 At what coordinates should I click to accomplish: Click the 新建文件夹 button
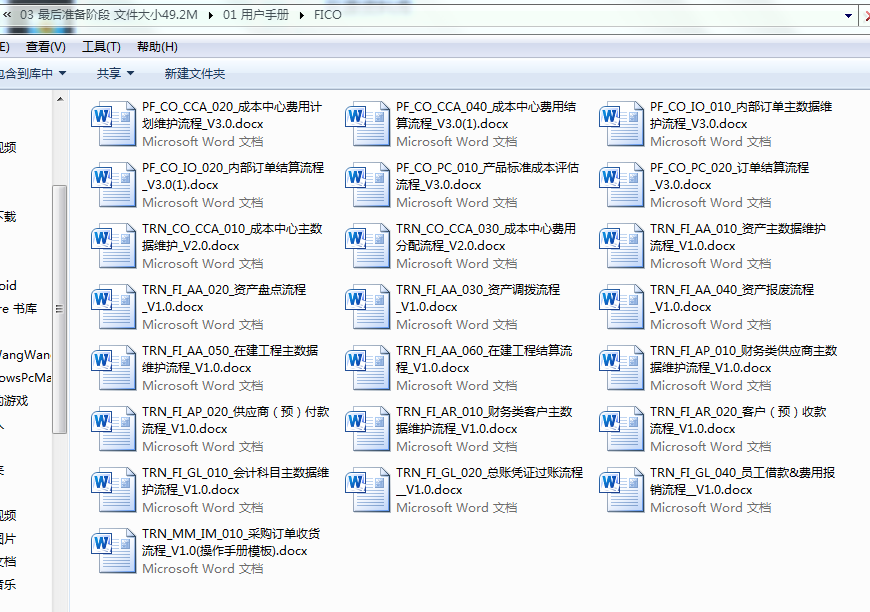pos(195,73)
